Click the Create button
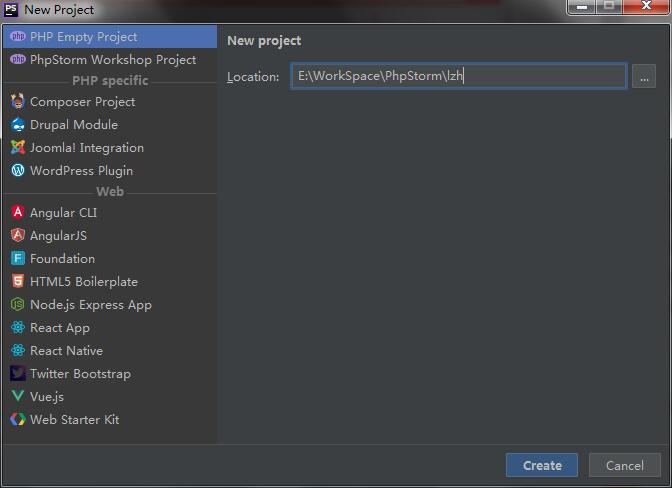Image resolution: width=672 pixels, height=488 pixels. pyautogui.click(x=542, y=465)
